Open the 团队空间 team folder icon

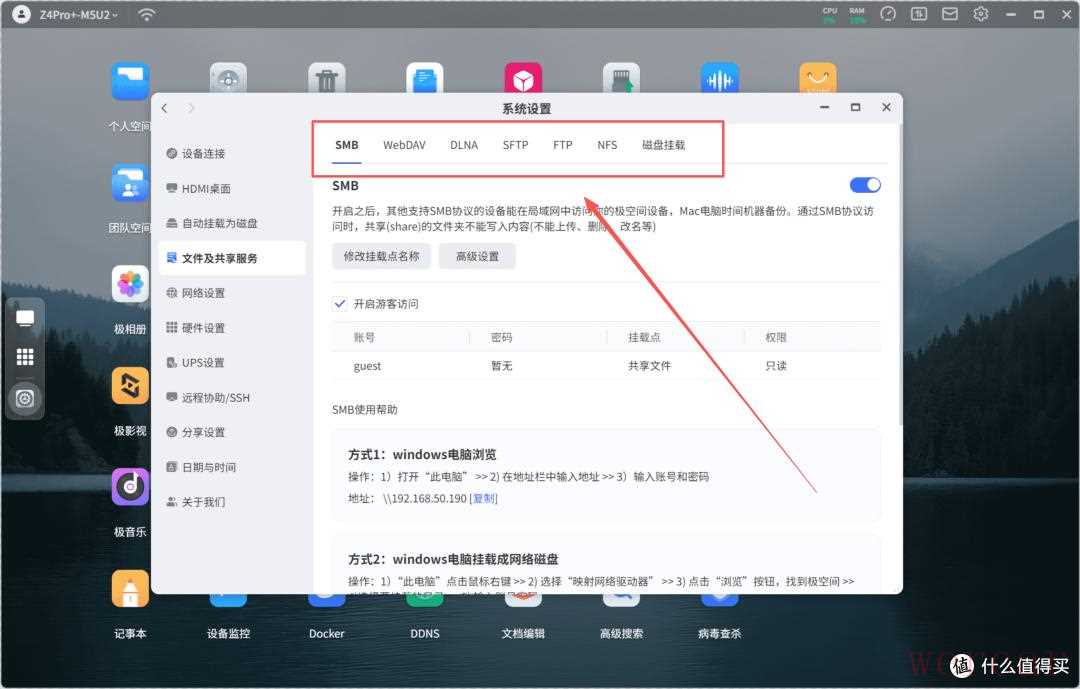[130, 184]
